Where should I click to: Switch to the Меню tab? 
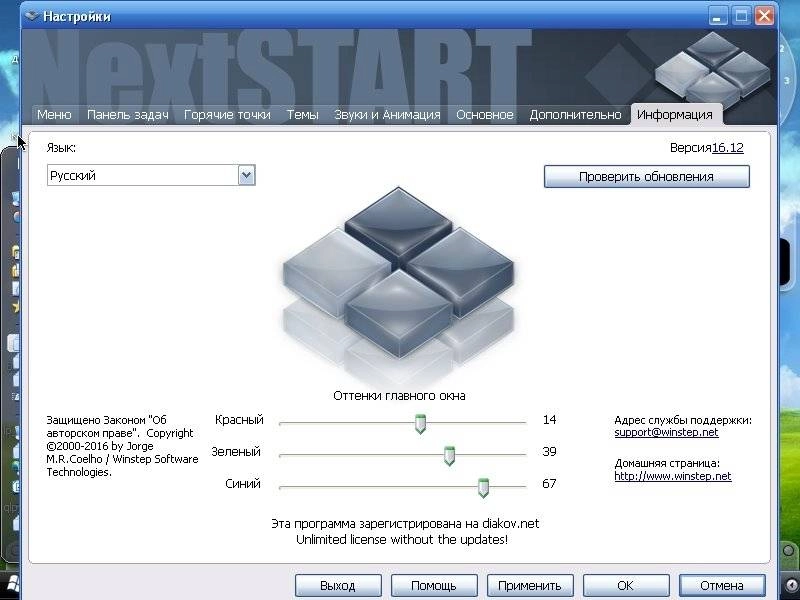tap(54, 114)
